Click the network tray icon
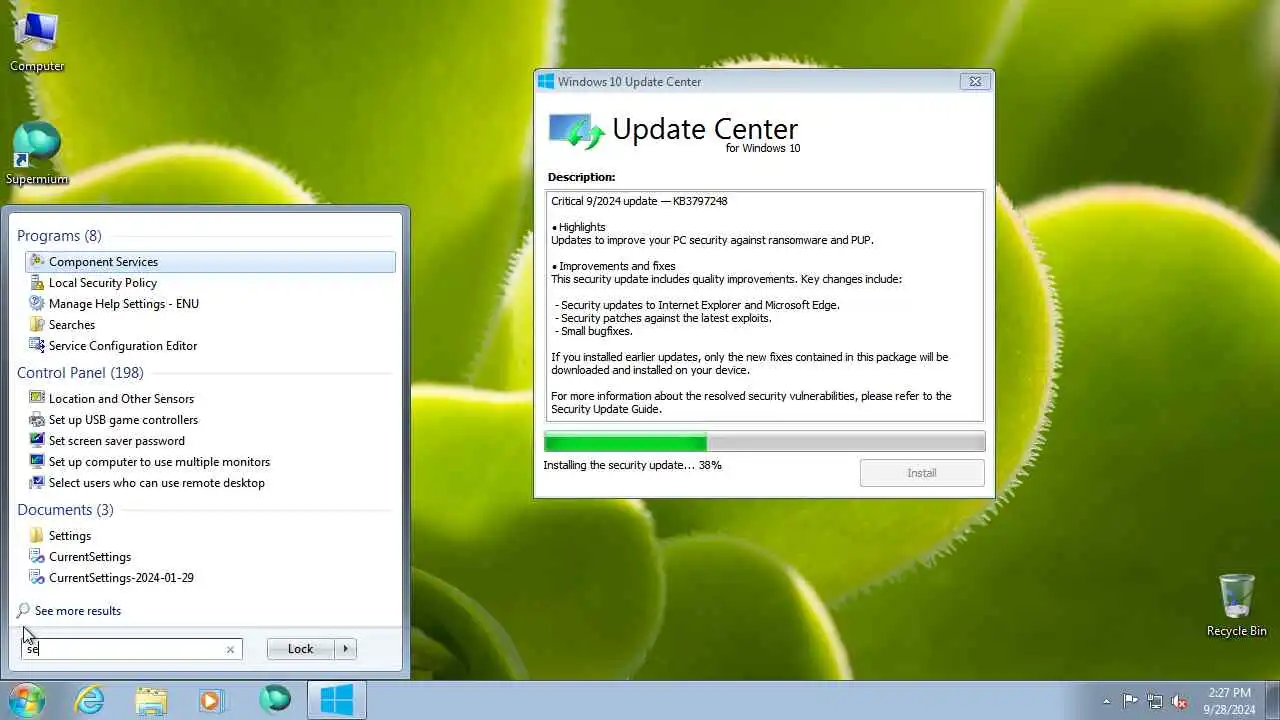The width and height of the screenshot is (1280, 720). tap(1155, 701)
